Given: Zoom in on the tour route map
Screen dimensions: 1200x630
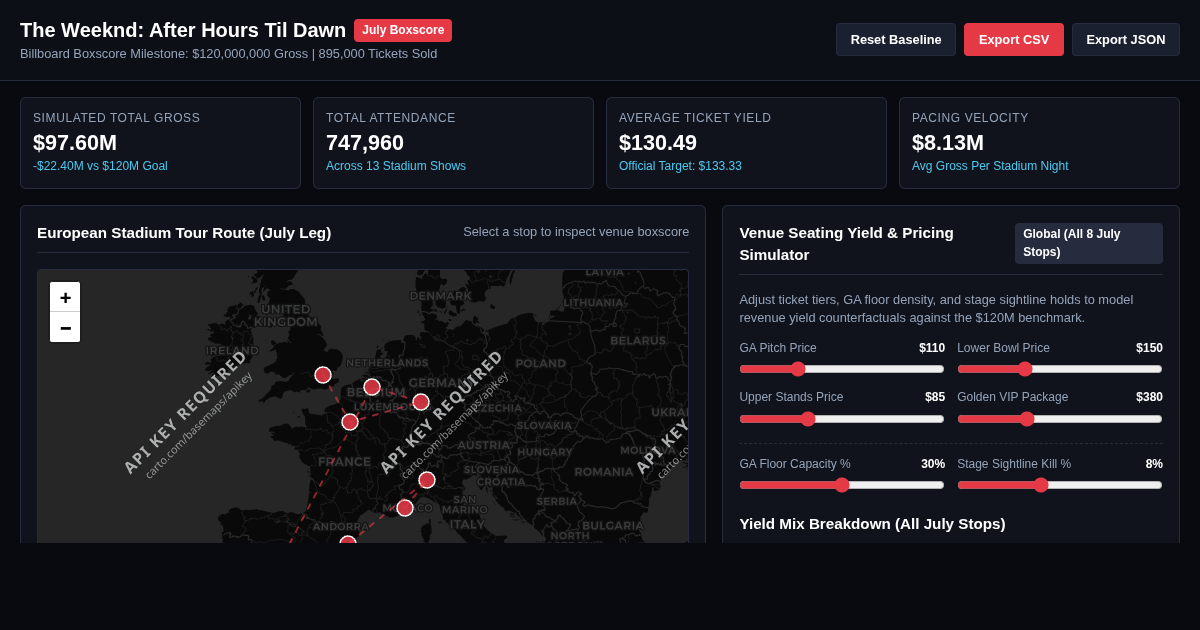Looking at the screenshot, I should (65, 297).
